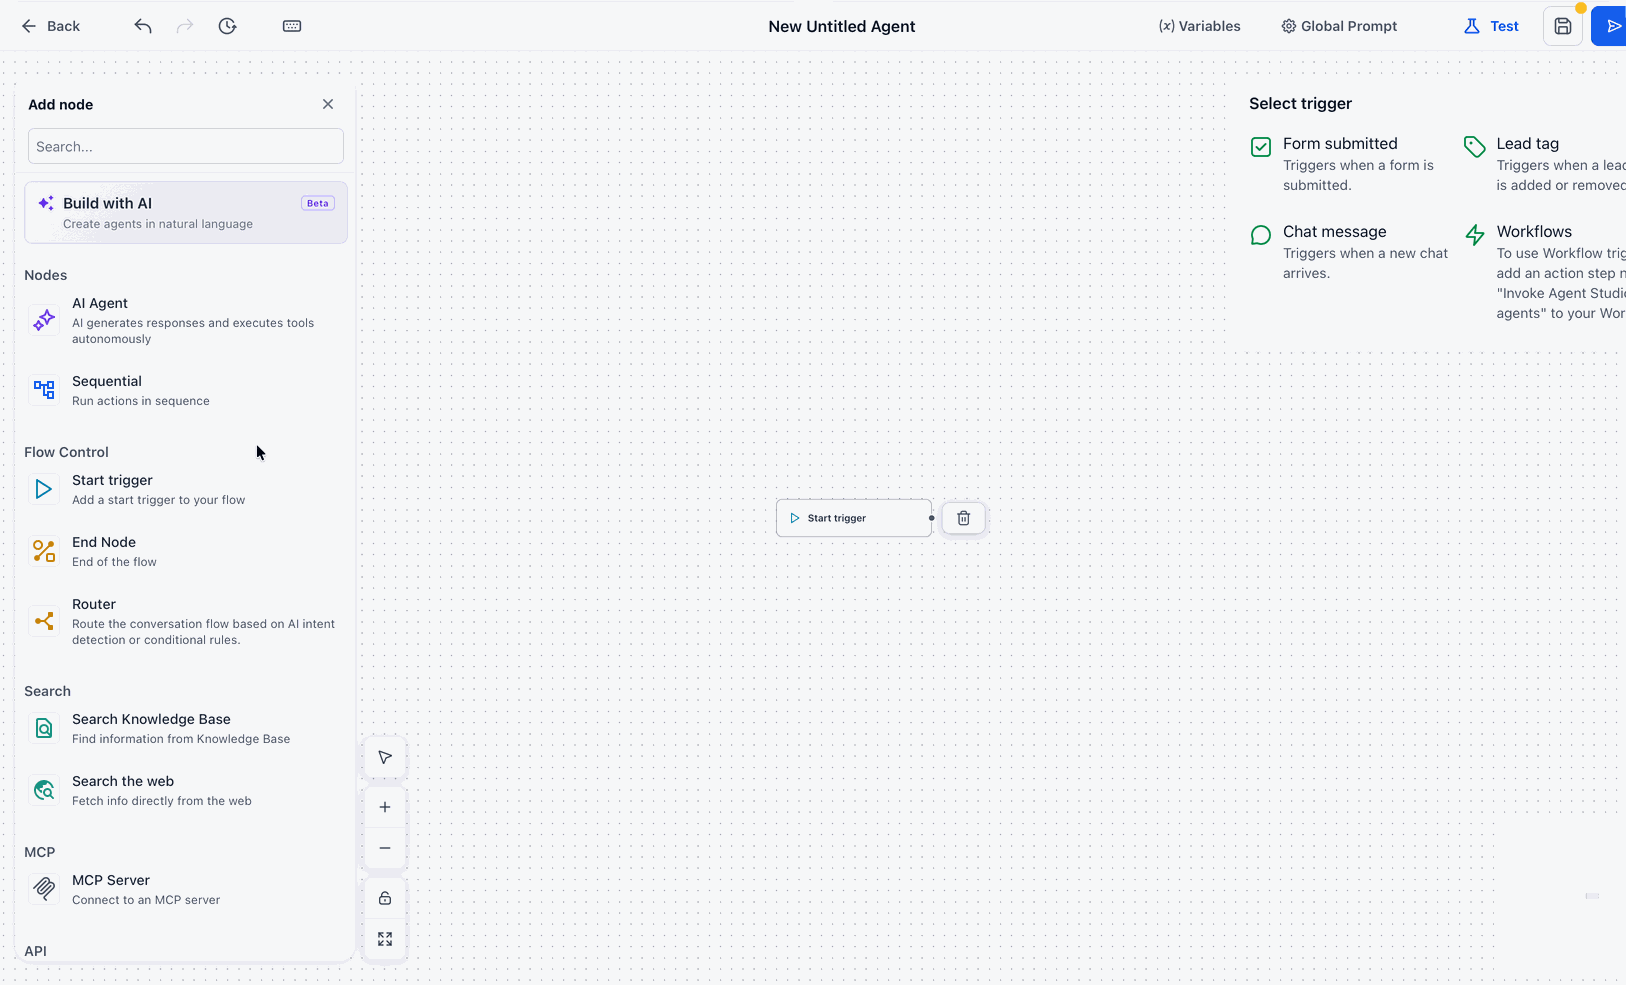1626x985 pixels.
Task: Focus the node search field
Action: point(186,146)
